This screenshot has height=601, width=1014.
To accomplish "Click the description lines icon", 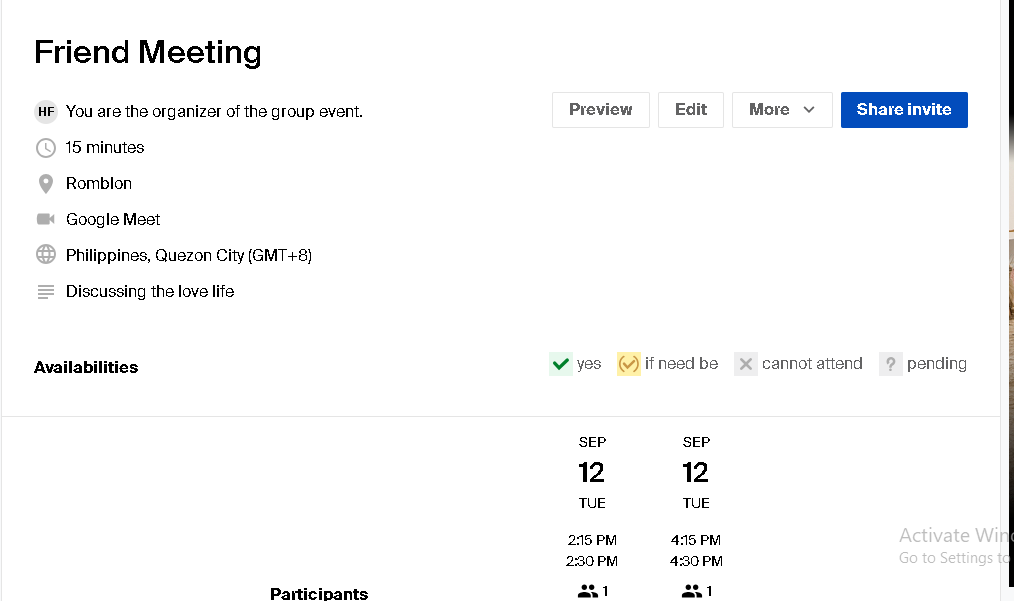I will (46, 292).
